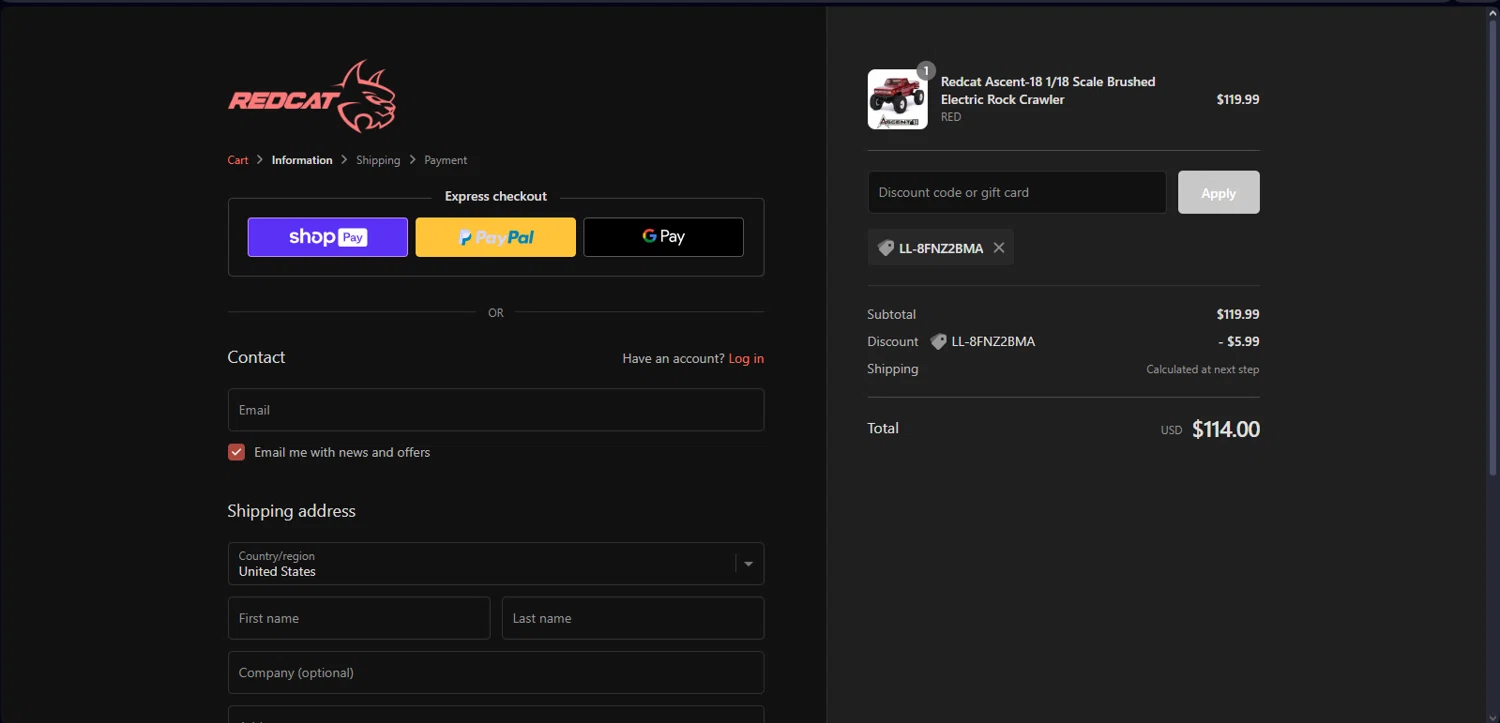Screen dimensions: 1500x723
Task: Open the Country/region dropdown
Action: (x=496, y=563)
